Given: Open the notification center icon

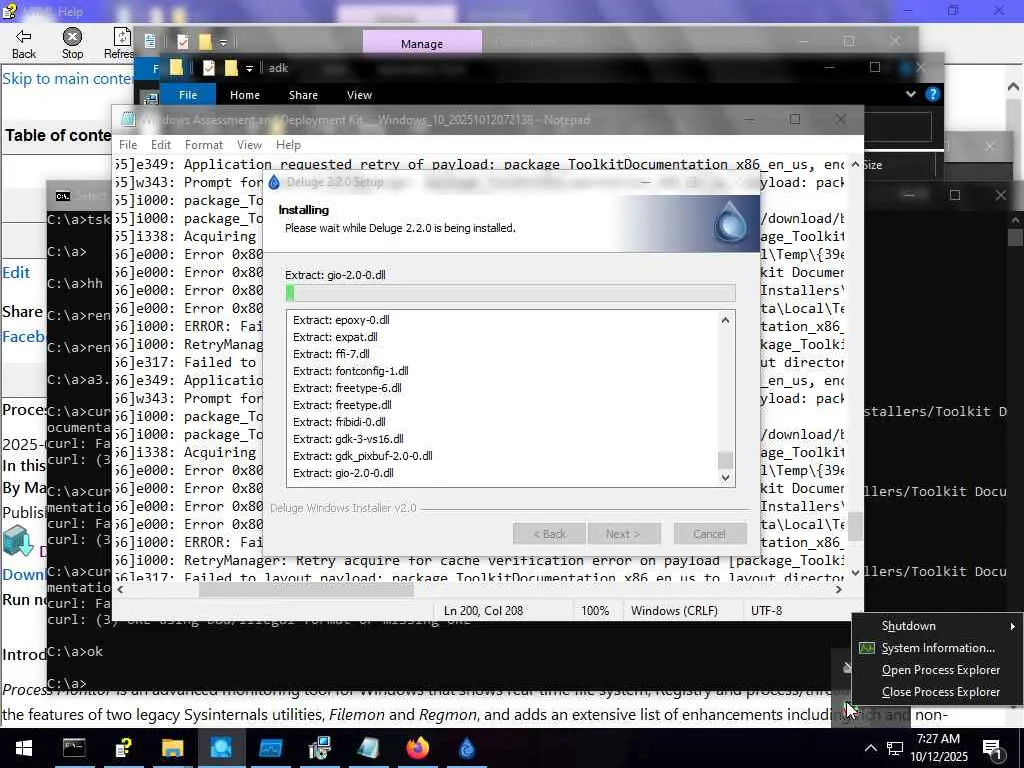Looking at the screenshot, I should [993, 749].
